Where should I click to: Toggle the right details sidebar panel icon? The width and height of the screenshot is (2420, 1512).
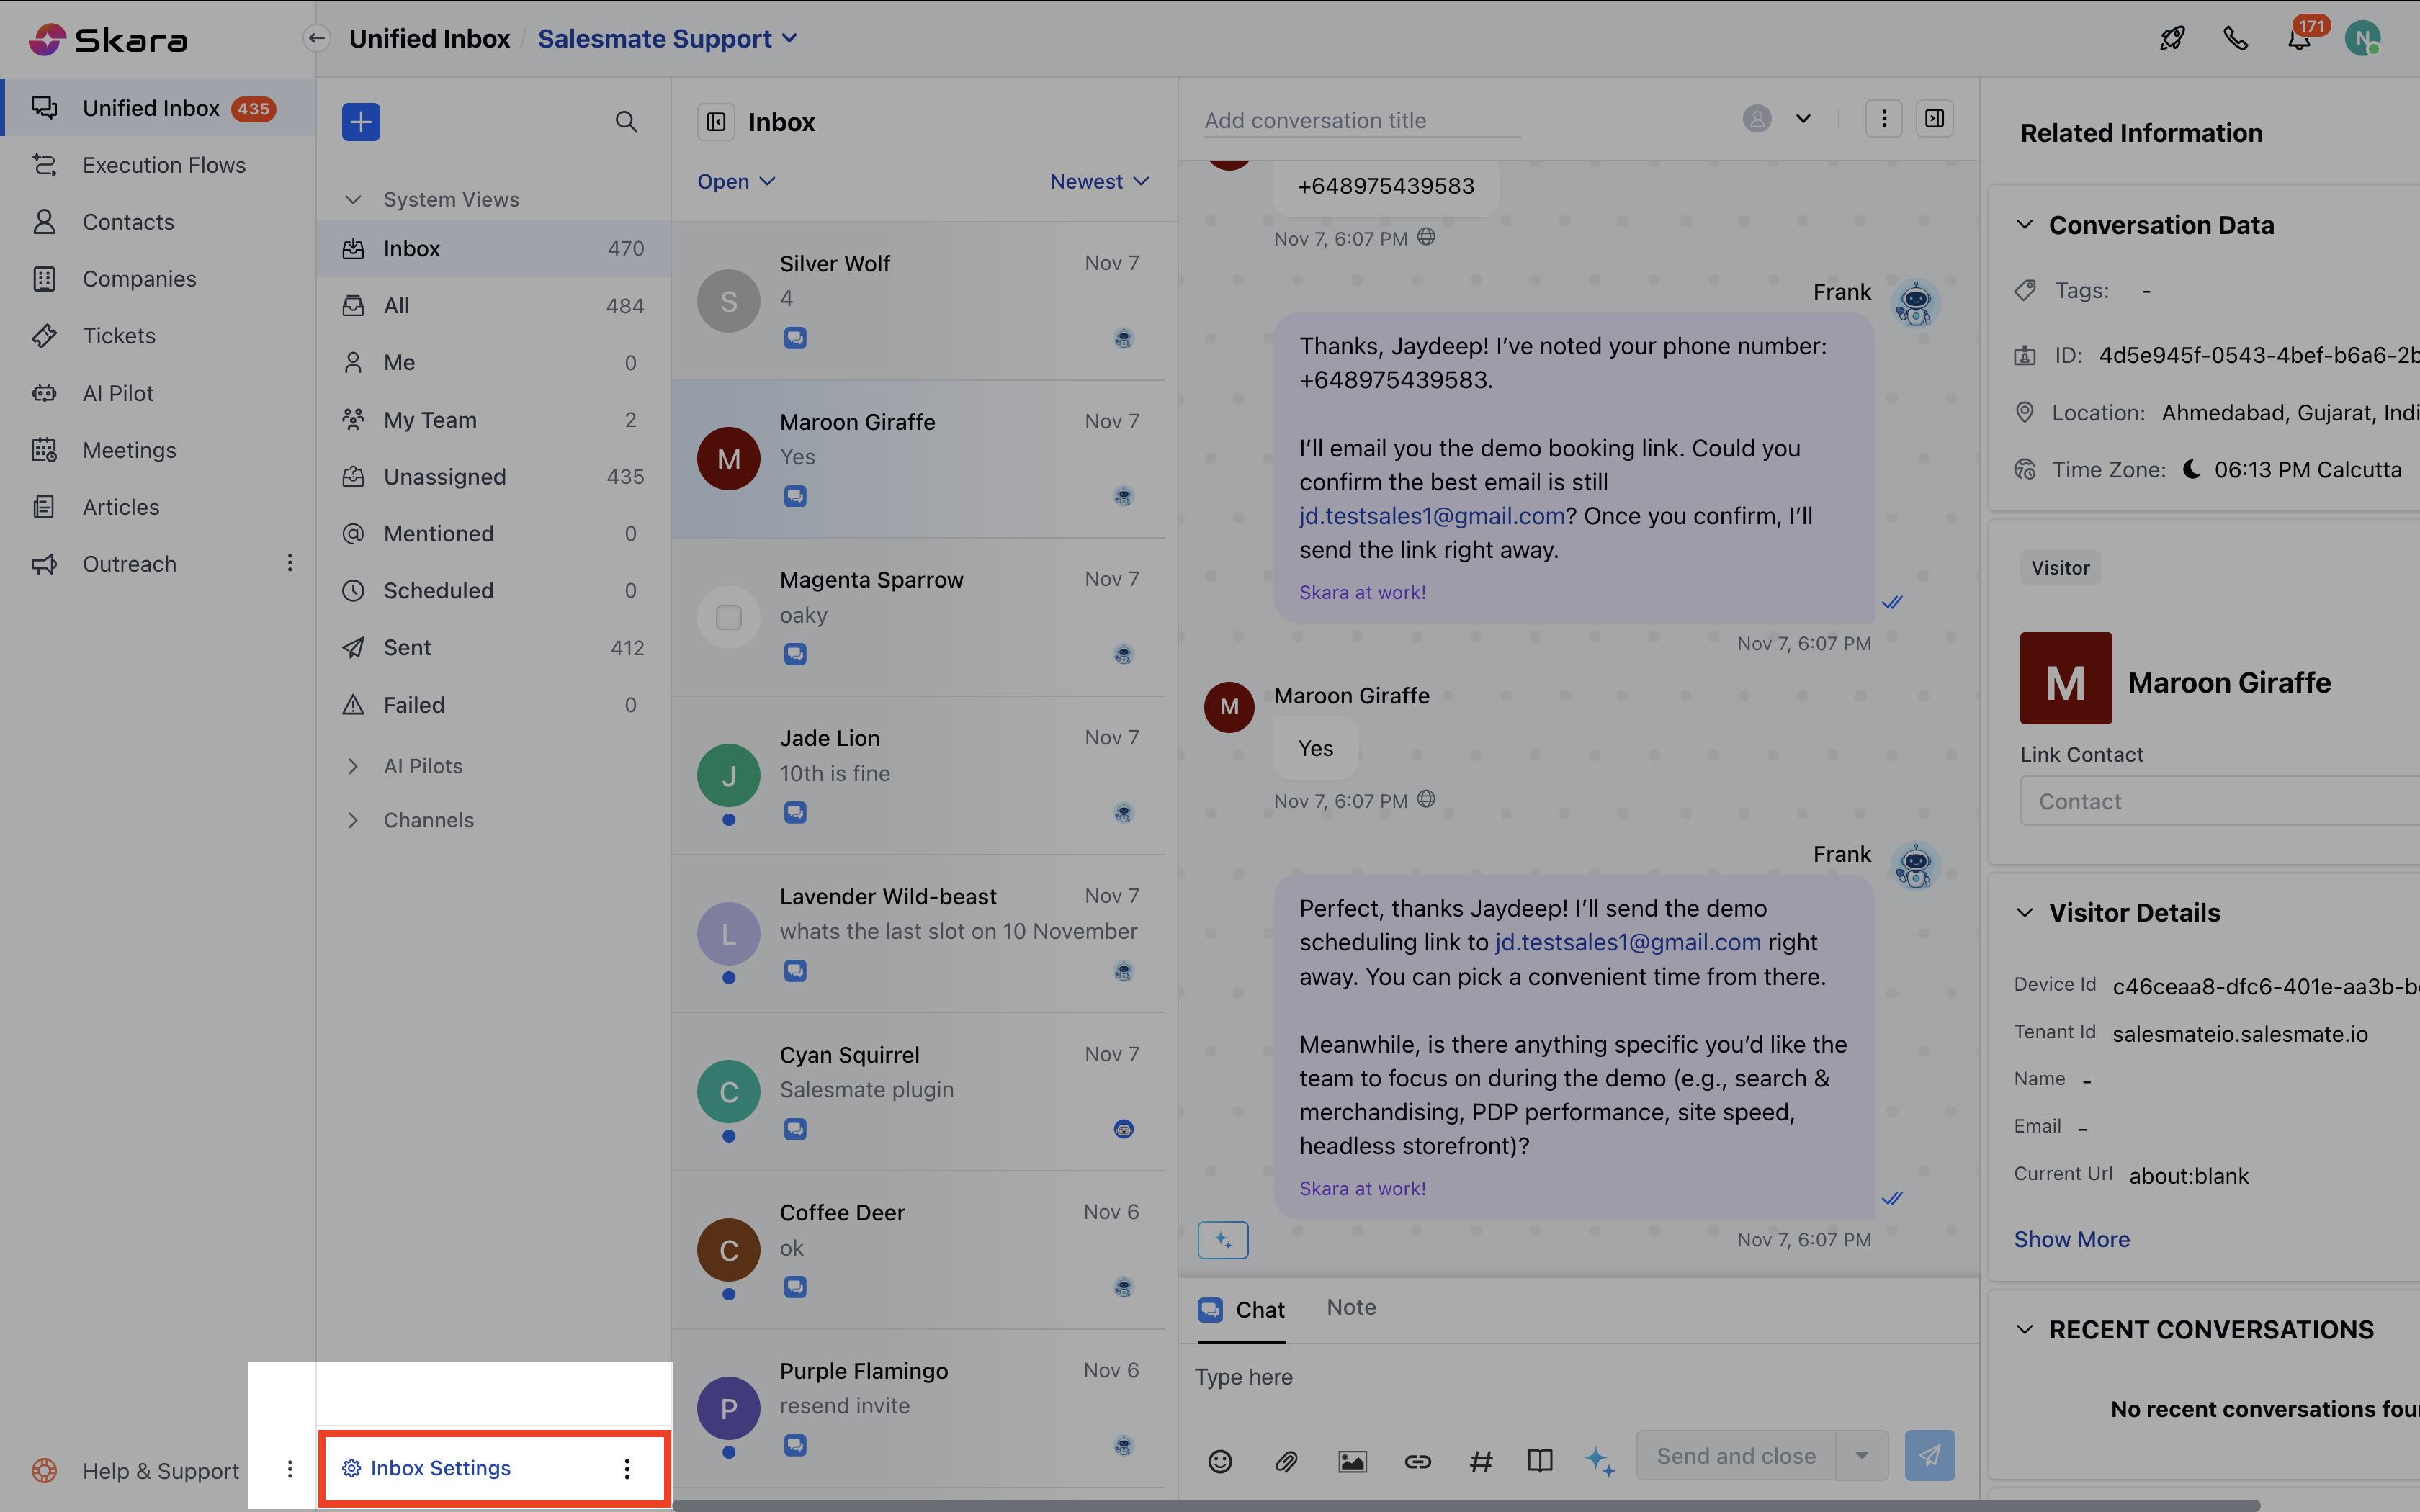pyautogui.click(x=1935, y=119)
